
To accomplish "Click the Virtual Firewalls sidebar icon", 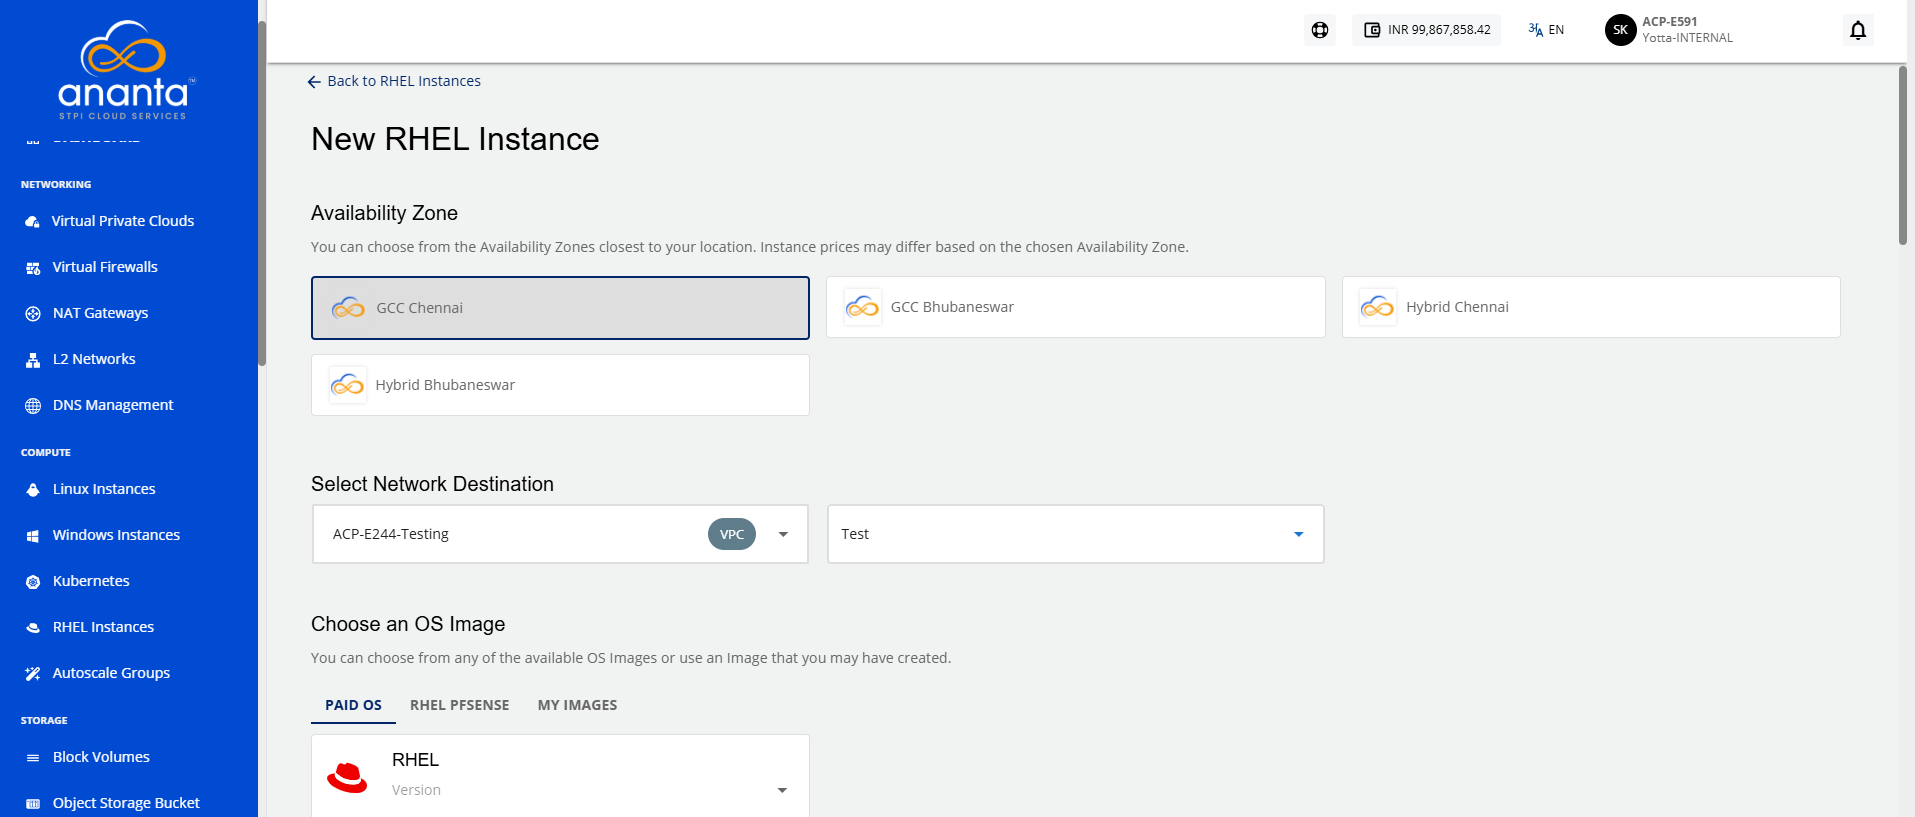I will 33,268.
